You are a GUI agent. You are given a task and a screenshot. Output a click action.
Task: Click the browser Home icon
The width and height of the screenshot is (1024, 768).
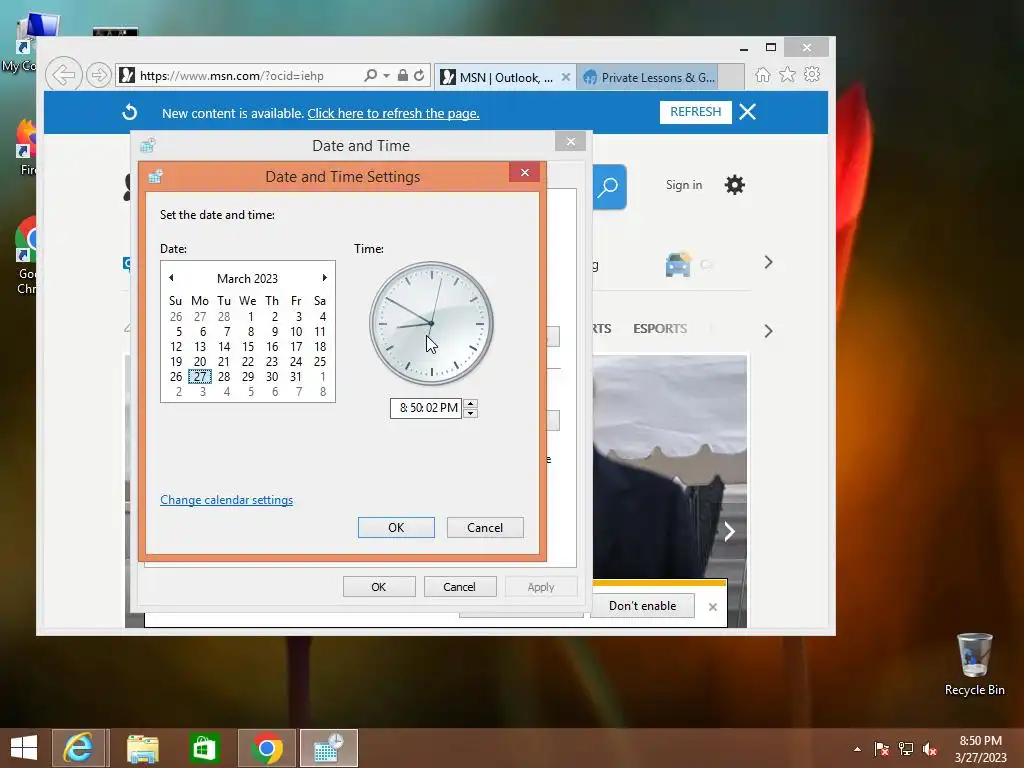(763, 75)
